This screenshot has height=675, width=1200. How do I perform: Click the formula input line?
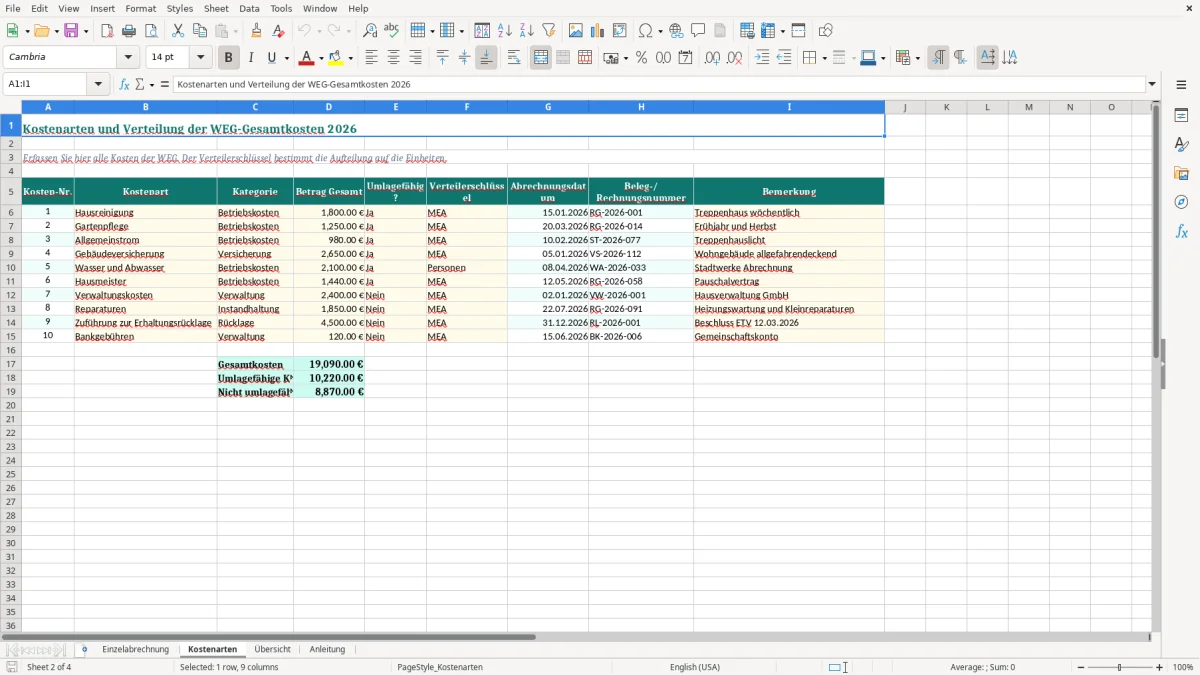(660, 84)
